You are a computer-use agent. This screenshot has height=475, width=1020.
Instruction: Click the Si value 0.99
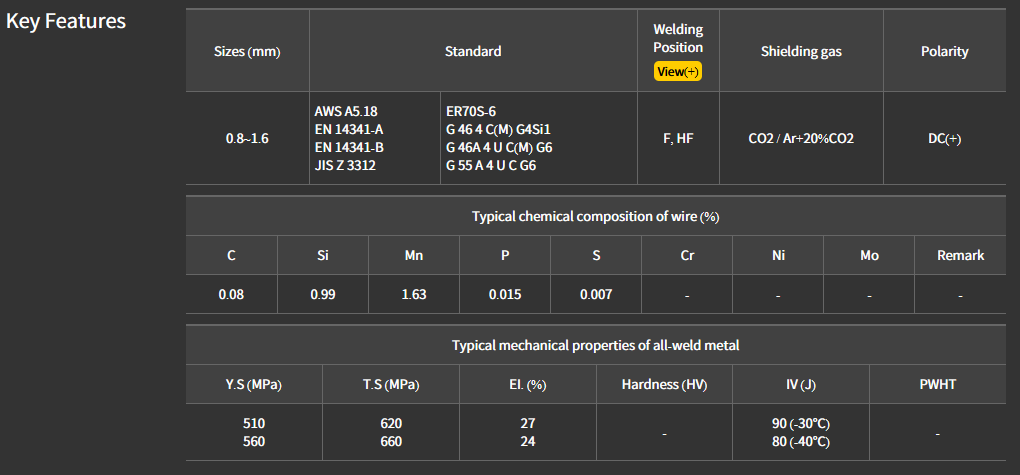click(322, 294)
